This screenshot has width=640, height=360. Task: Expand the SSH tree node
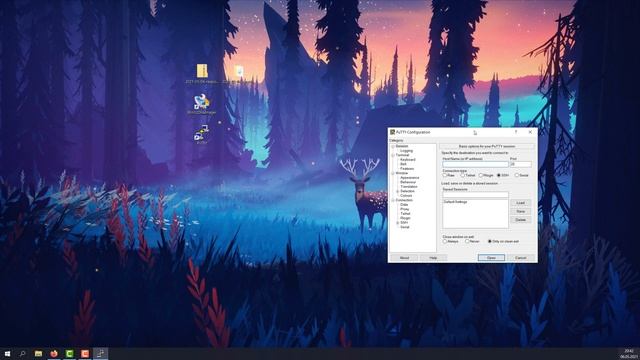(x=398, y=222)
